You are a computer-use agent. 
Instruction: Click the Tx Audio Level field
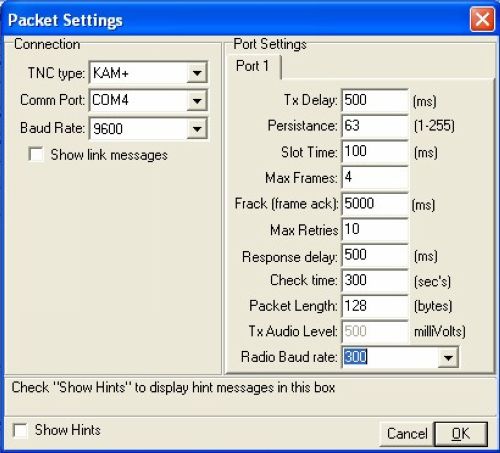(x=375, y=331)
